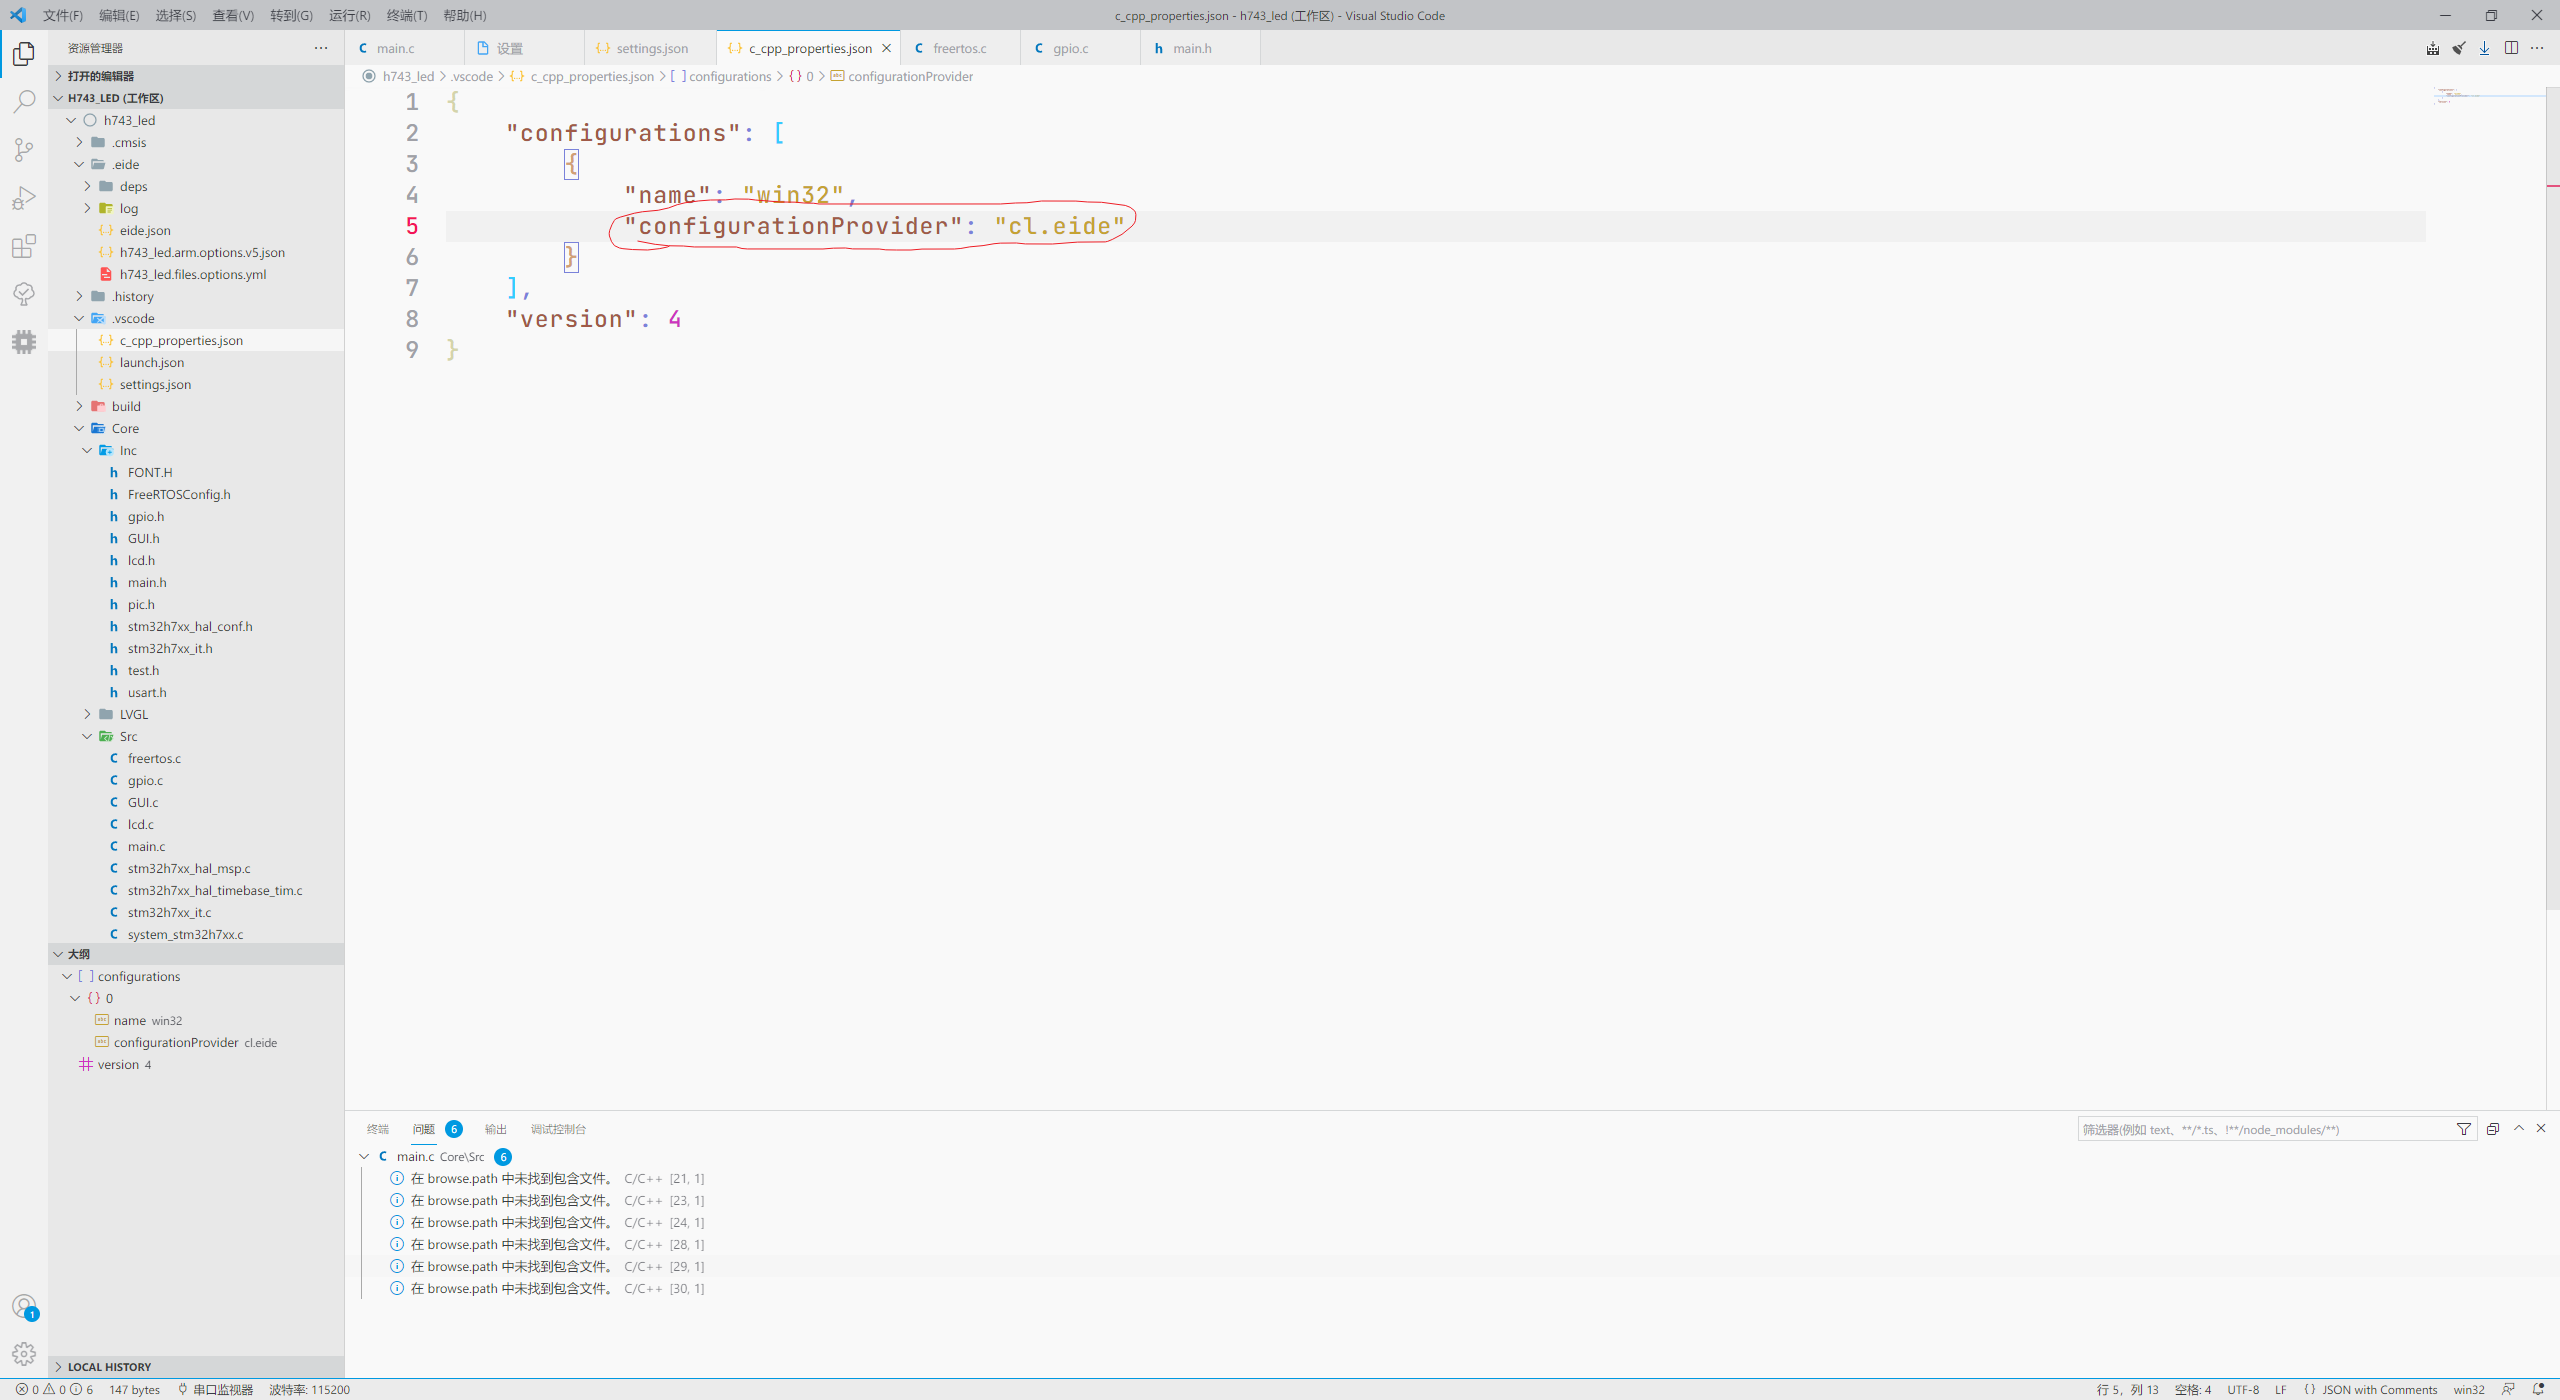Click the Clean brush icon in the editor toolbar
2560x1400 pixels.
pos(2458,47)
